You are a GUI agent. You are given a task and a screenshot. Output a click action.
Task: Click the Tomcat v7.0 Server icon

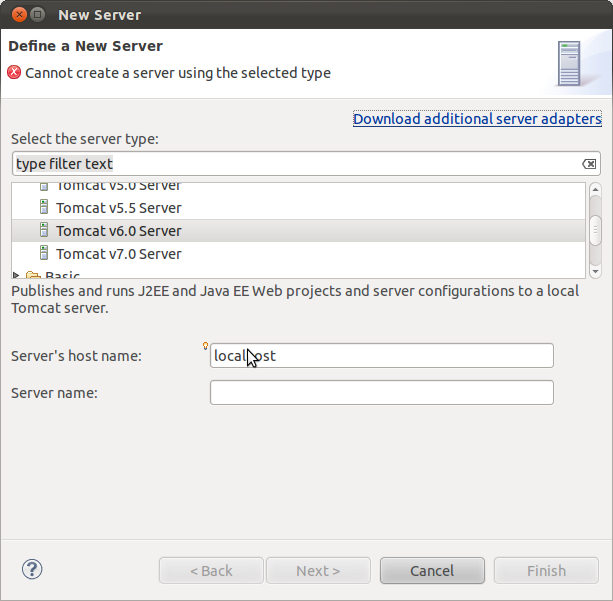click(x=44, y=253)
